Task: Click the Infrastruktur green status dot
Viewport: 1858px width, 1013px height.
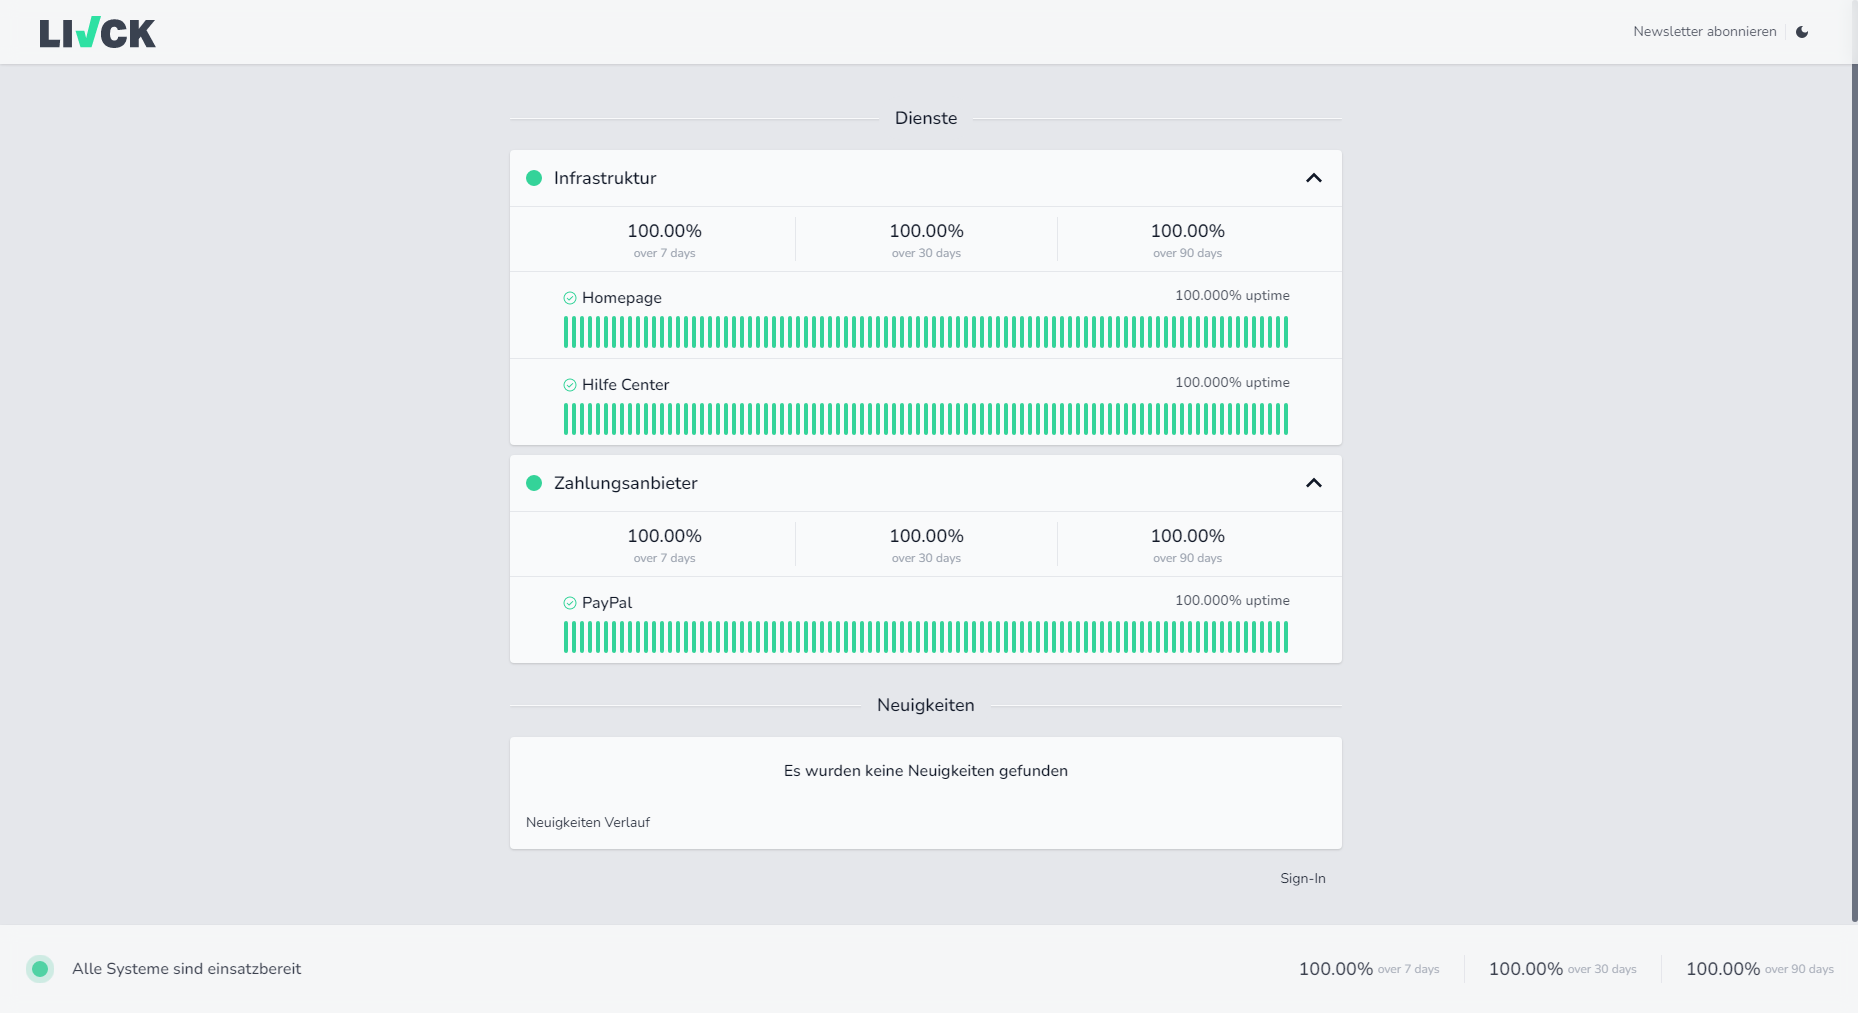Action: pyautogui.click(x=534, y=178)
